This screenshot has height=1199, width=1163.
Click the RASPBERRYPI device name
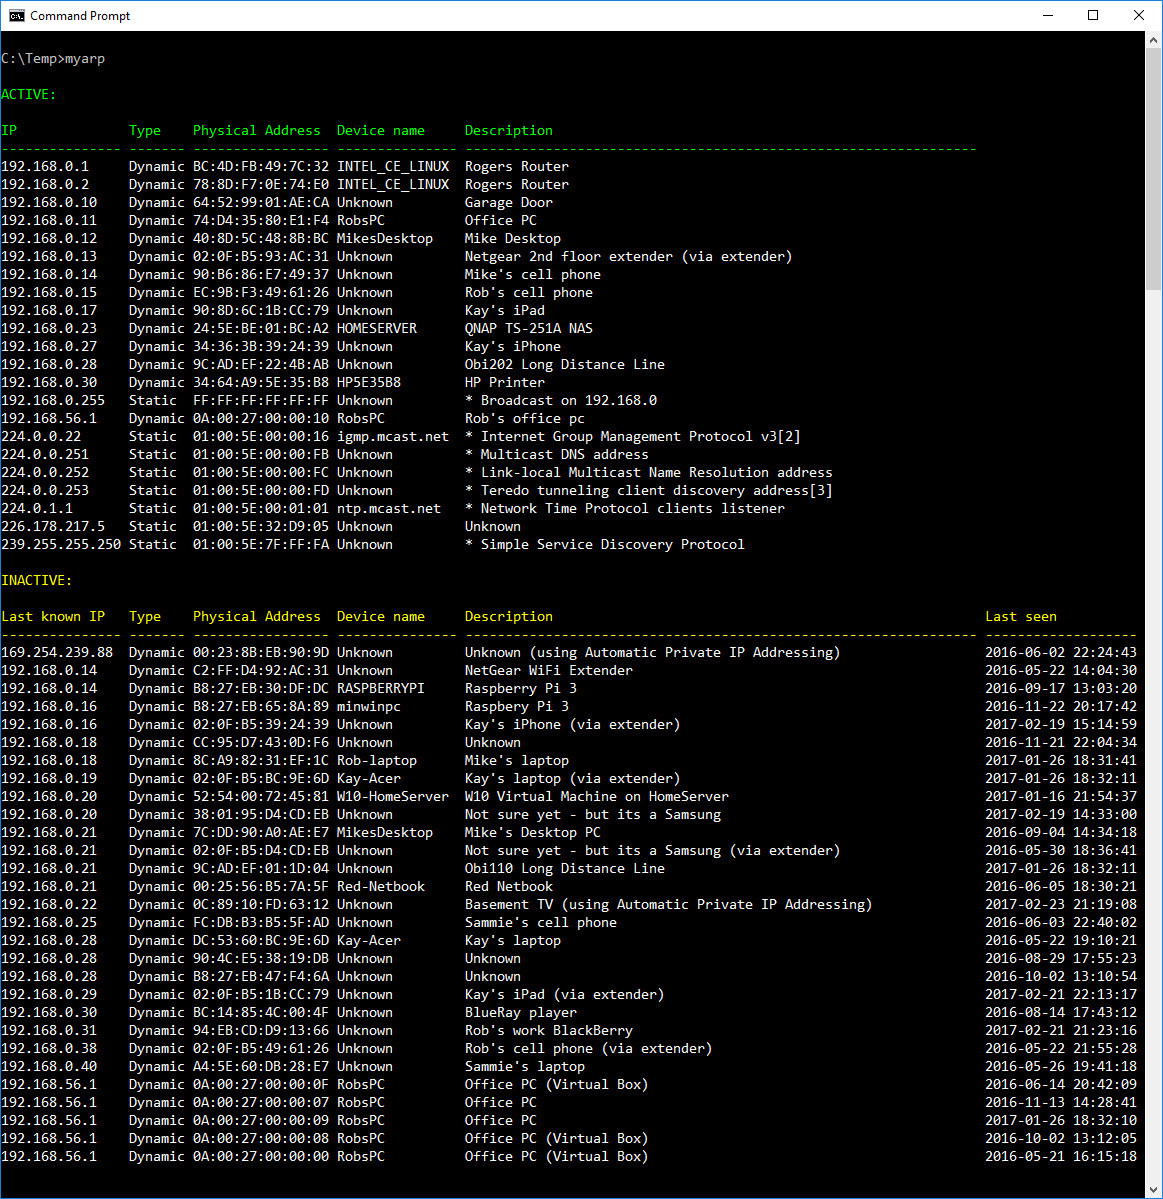coord(381,689)
